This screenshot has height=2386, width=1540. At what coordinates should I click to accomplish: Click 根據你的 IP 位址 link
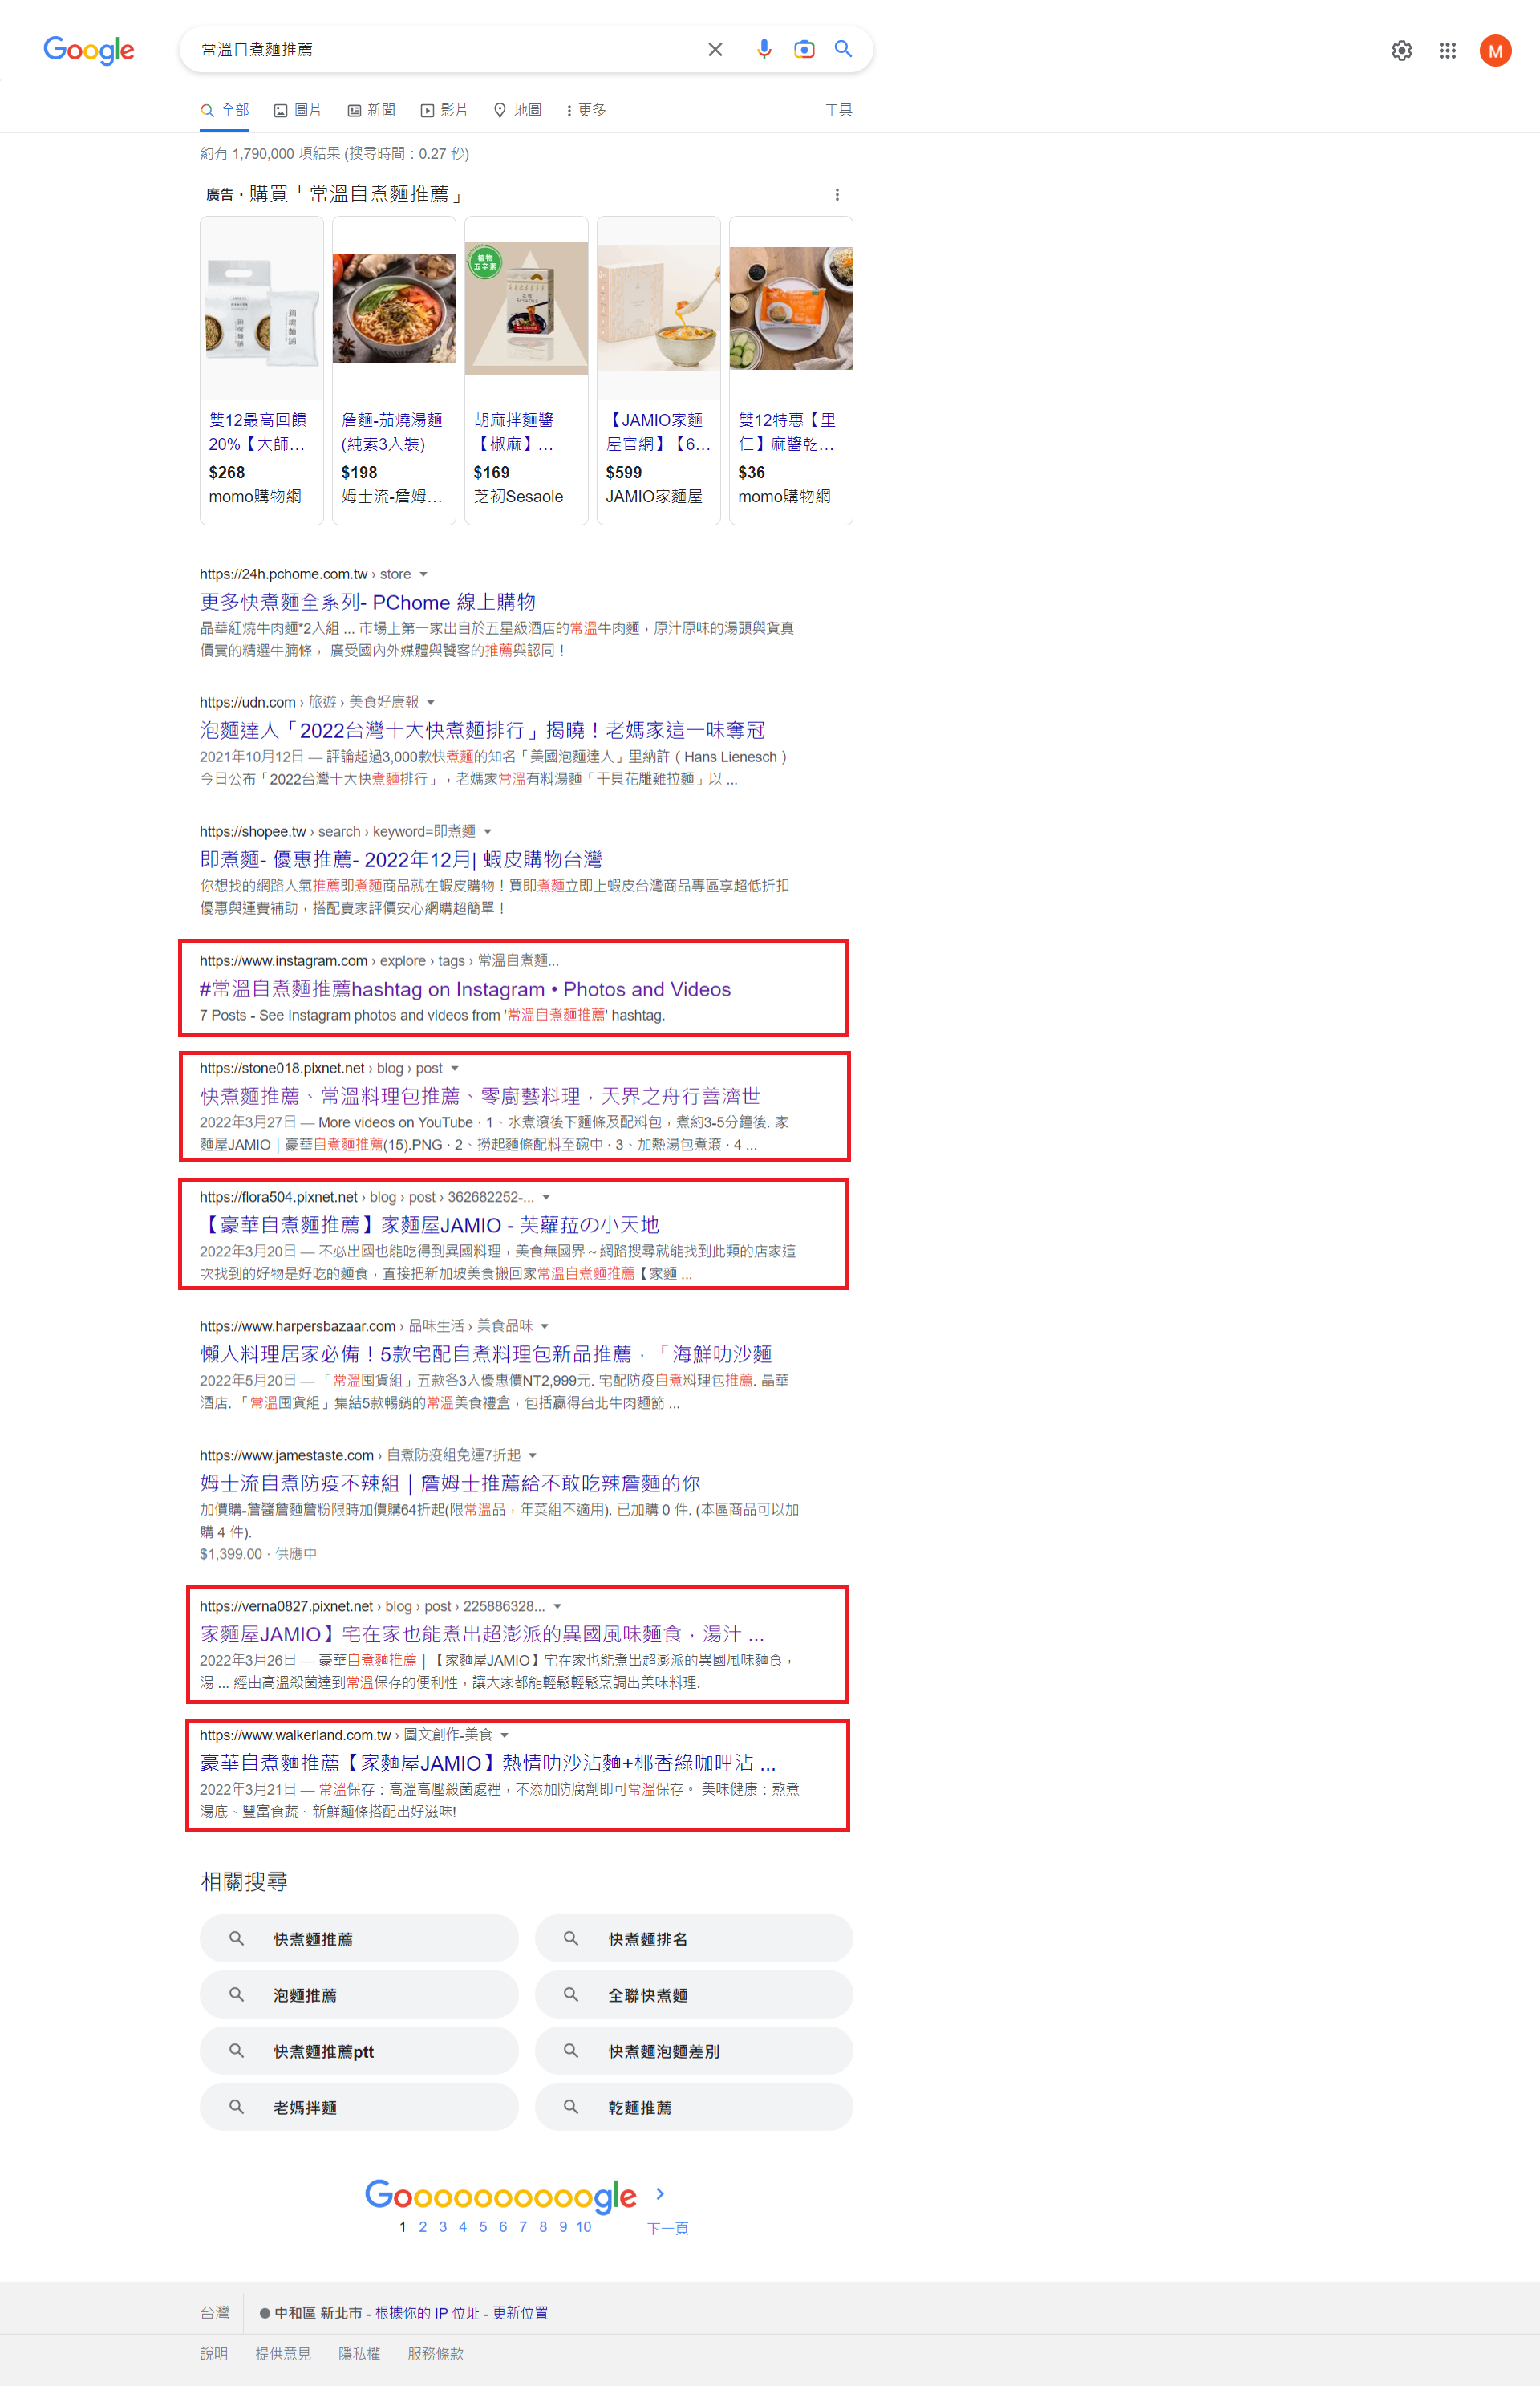427,2313
